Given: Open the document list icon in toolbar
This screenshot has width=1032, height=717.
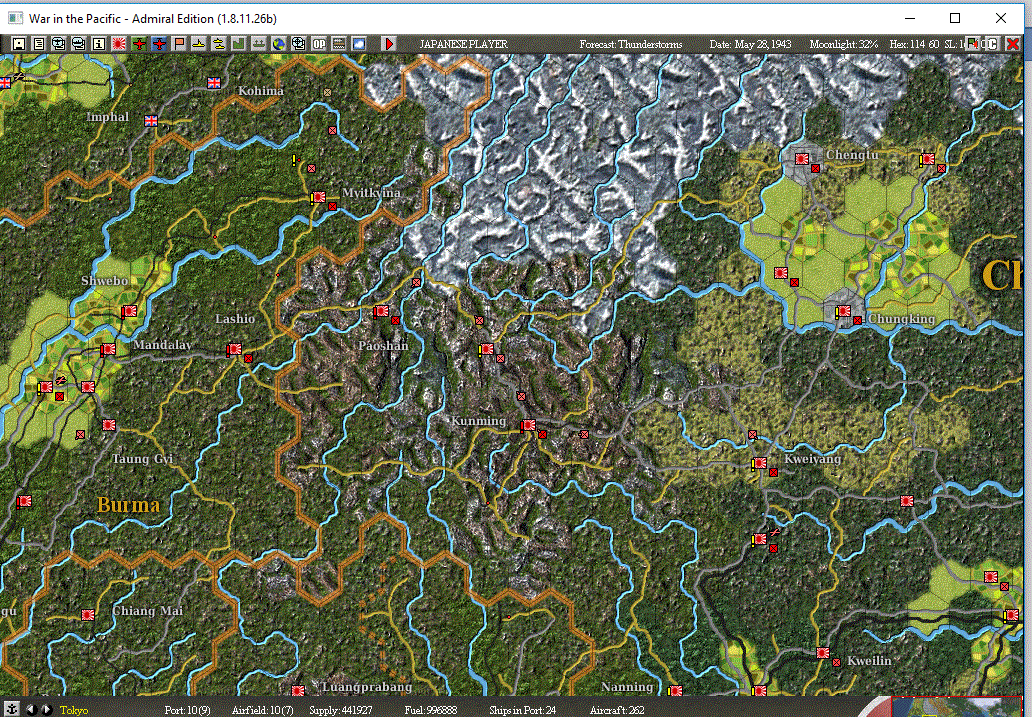Looking at the screenshot, I should tap(39, 44).
